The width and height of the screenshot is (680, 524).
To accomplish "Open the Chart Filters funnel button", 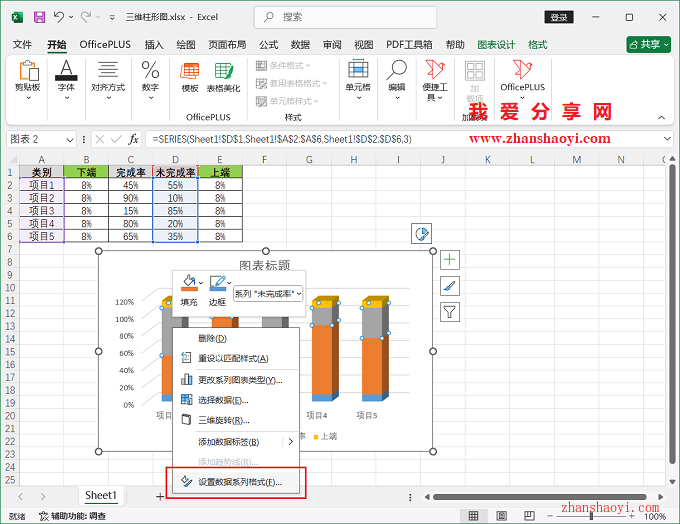I will 450,312.
